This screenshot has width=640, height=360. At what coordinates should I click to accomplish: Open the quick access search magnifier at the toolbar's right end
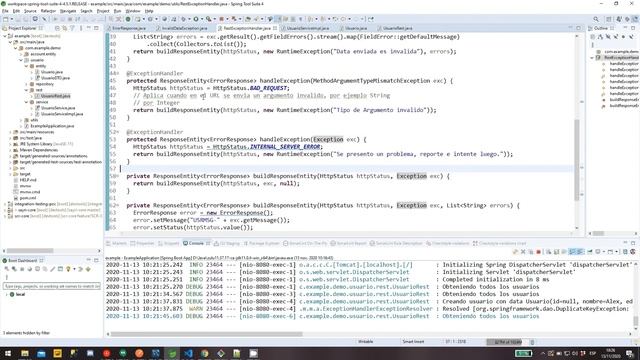(x=596, y=19)
